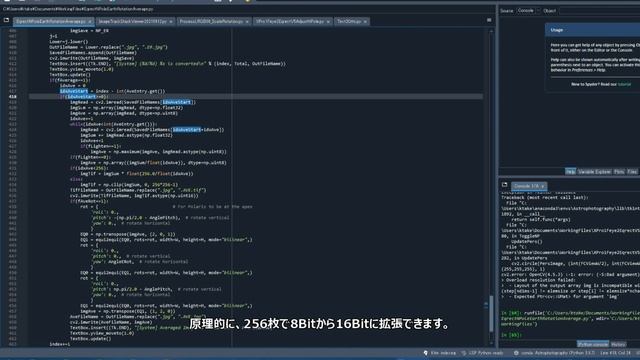
Task: Open the editor pane options menu icon
Action: (x=489, y=20)
